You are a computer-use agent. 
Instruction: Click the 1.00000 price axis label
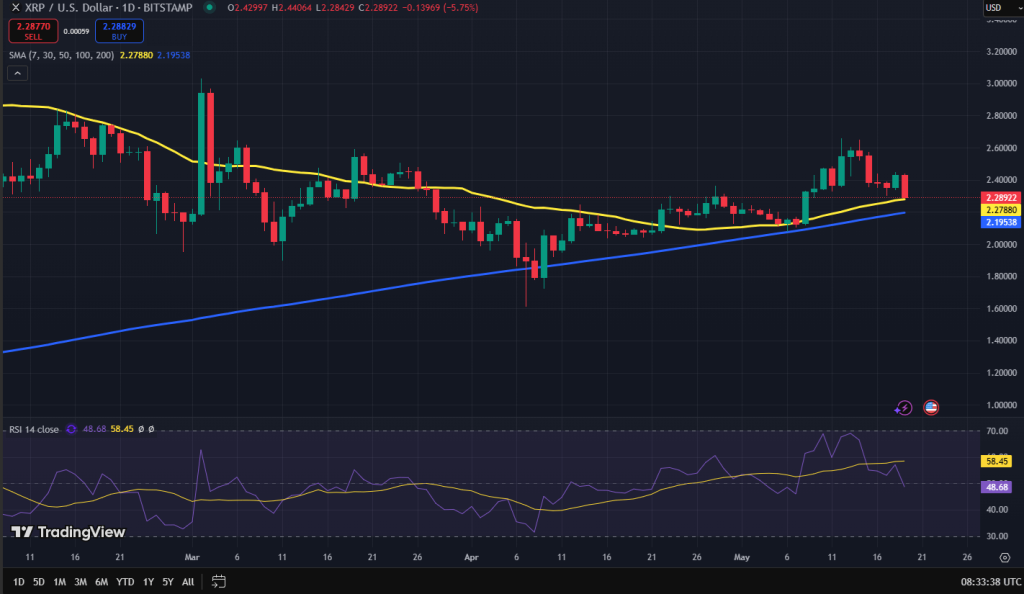[1001, 405]
